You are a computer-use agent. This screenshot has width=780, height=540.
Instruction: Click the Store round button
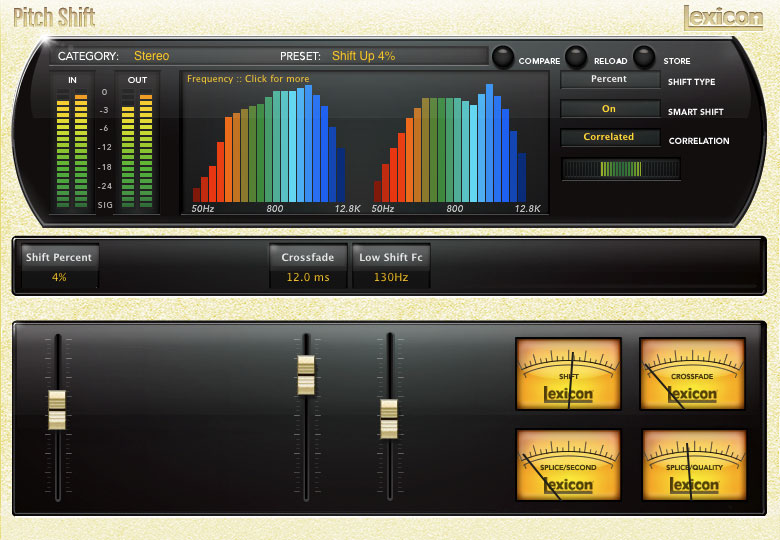[x=644, y=57]
